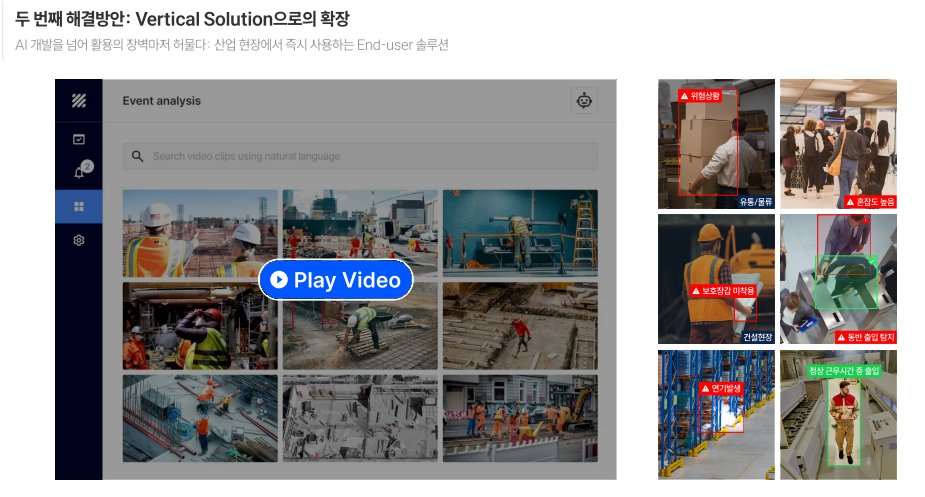The width and height of the screenshot is (925, 497).
Task: Open thumbnail of two workers in hard hats
Action: [200, 233]
